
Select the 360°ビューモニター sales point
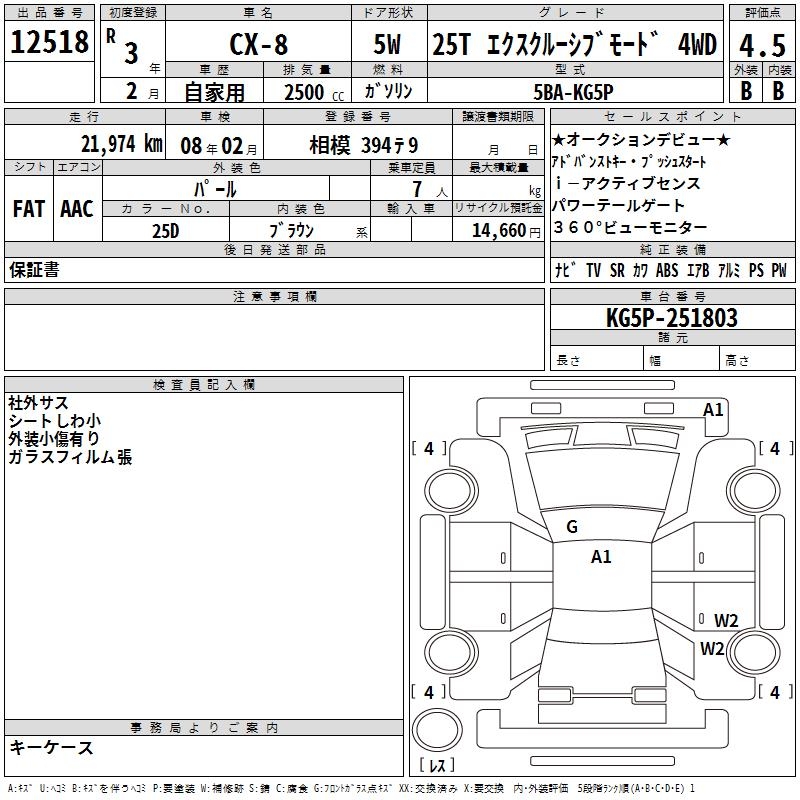630,227
